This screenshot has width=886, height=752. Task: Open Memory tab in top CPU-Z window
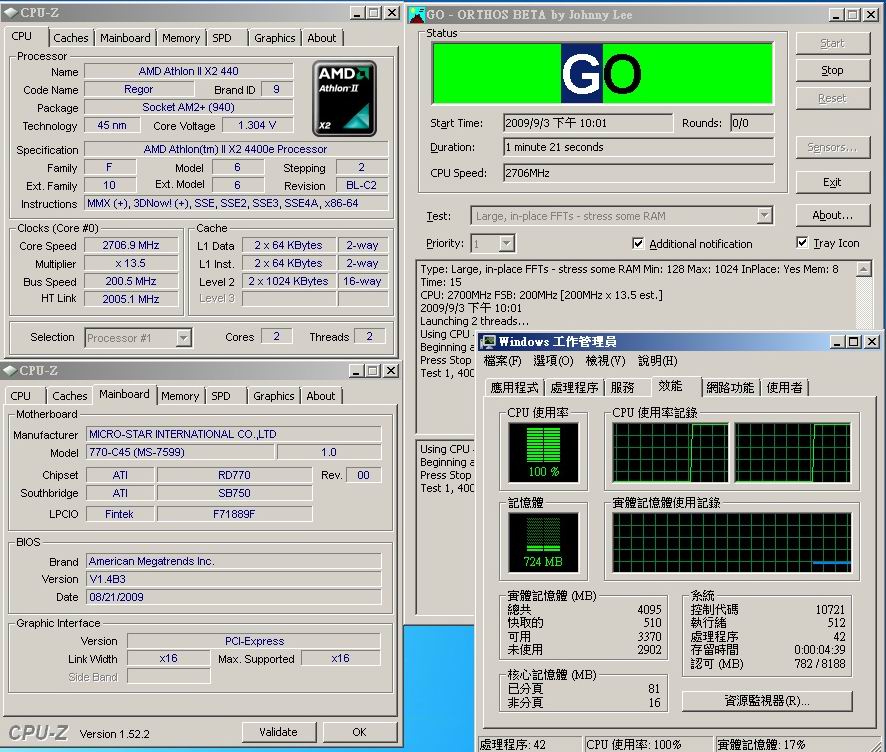[181, 38]
